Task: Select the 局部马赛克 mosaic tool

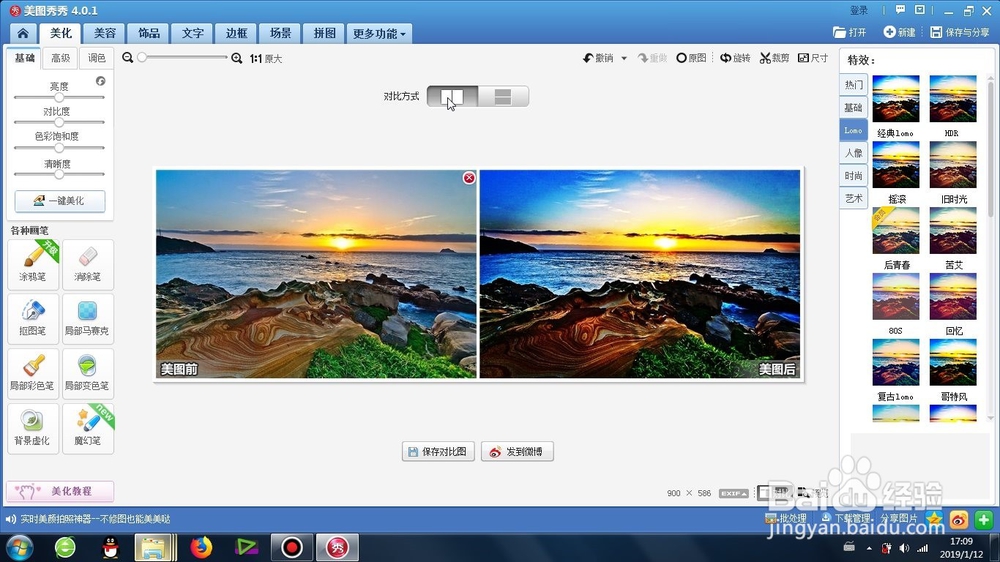Action: pyautogui.click(x=88, y=318)
